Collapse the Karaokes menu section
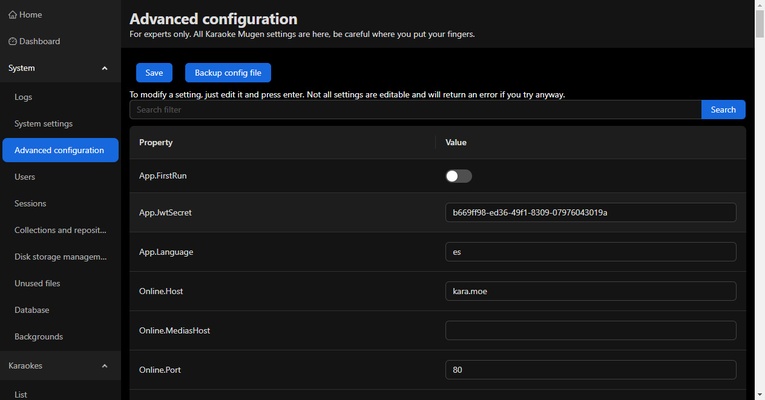This screenshot has width=765, height=400. pos(105,366)
